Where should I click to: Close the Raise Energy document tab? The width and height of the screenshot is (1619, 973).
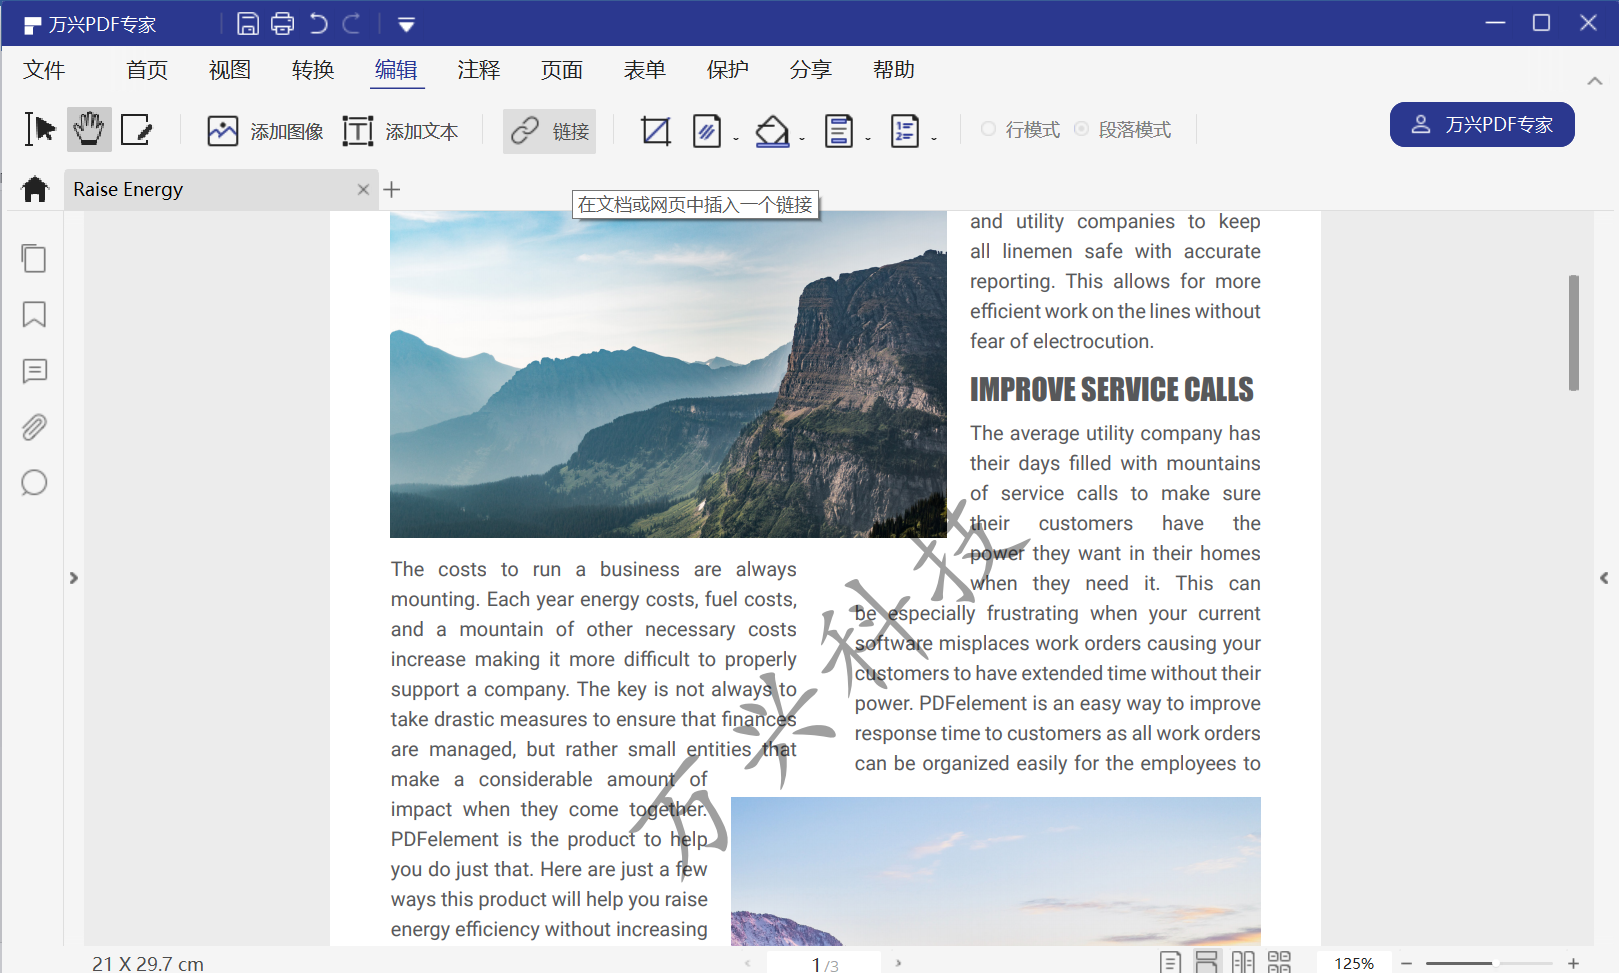363,190
